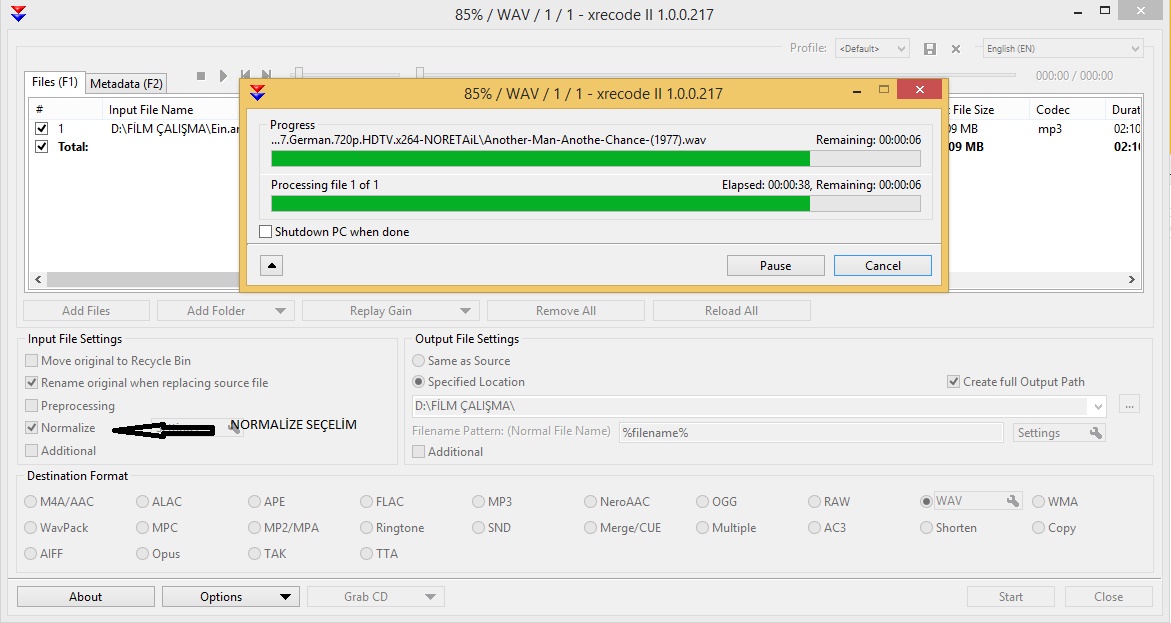The image size is (1171, 623).
Task: Click the volume slider handle
Action: (299, 73)
